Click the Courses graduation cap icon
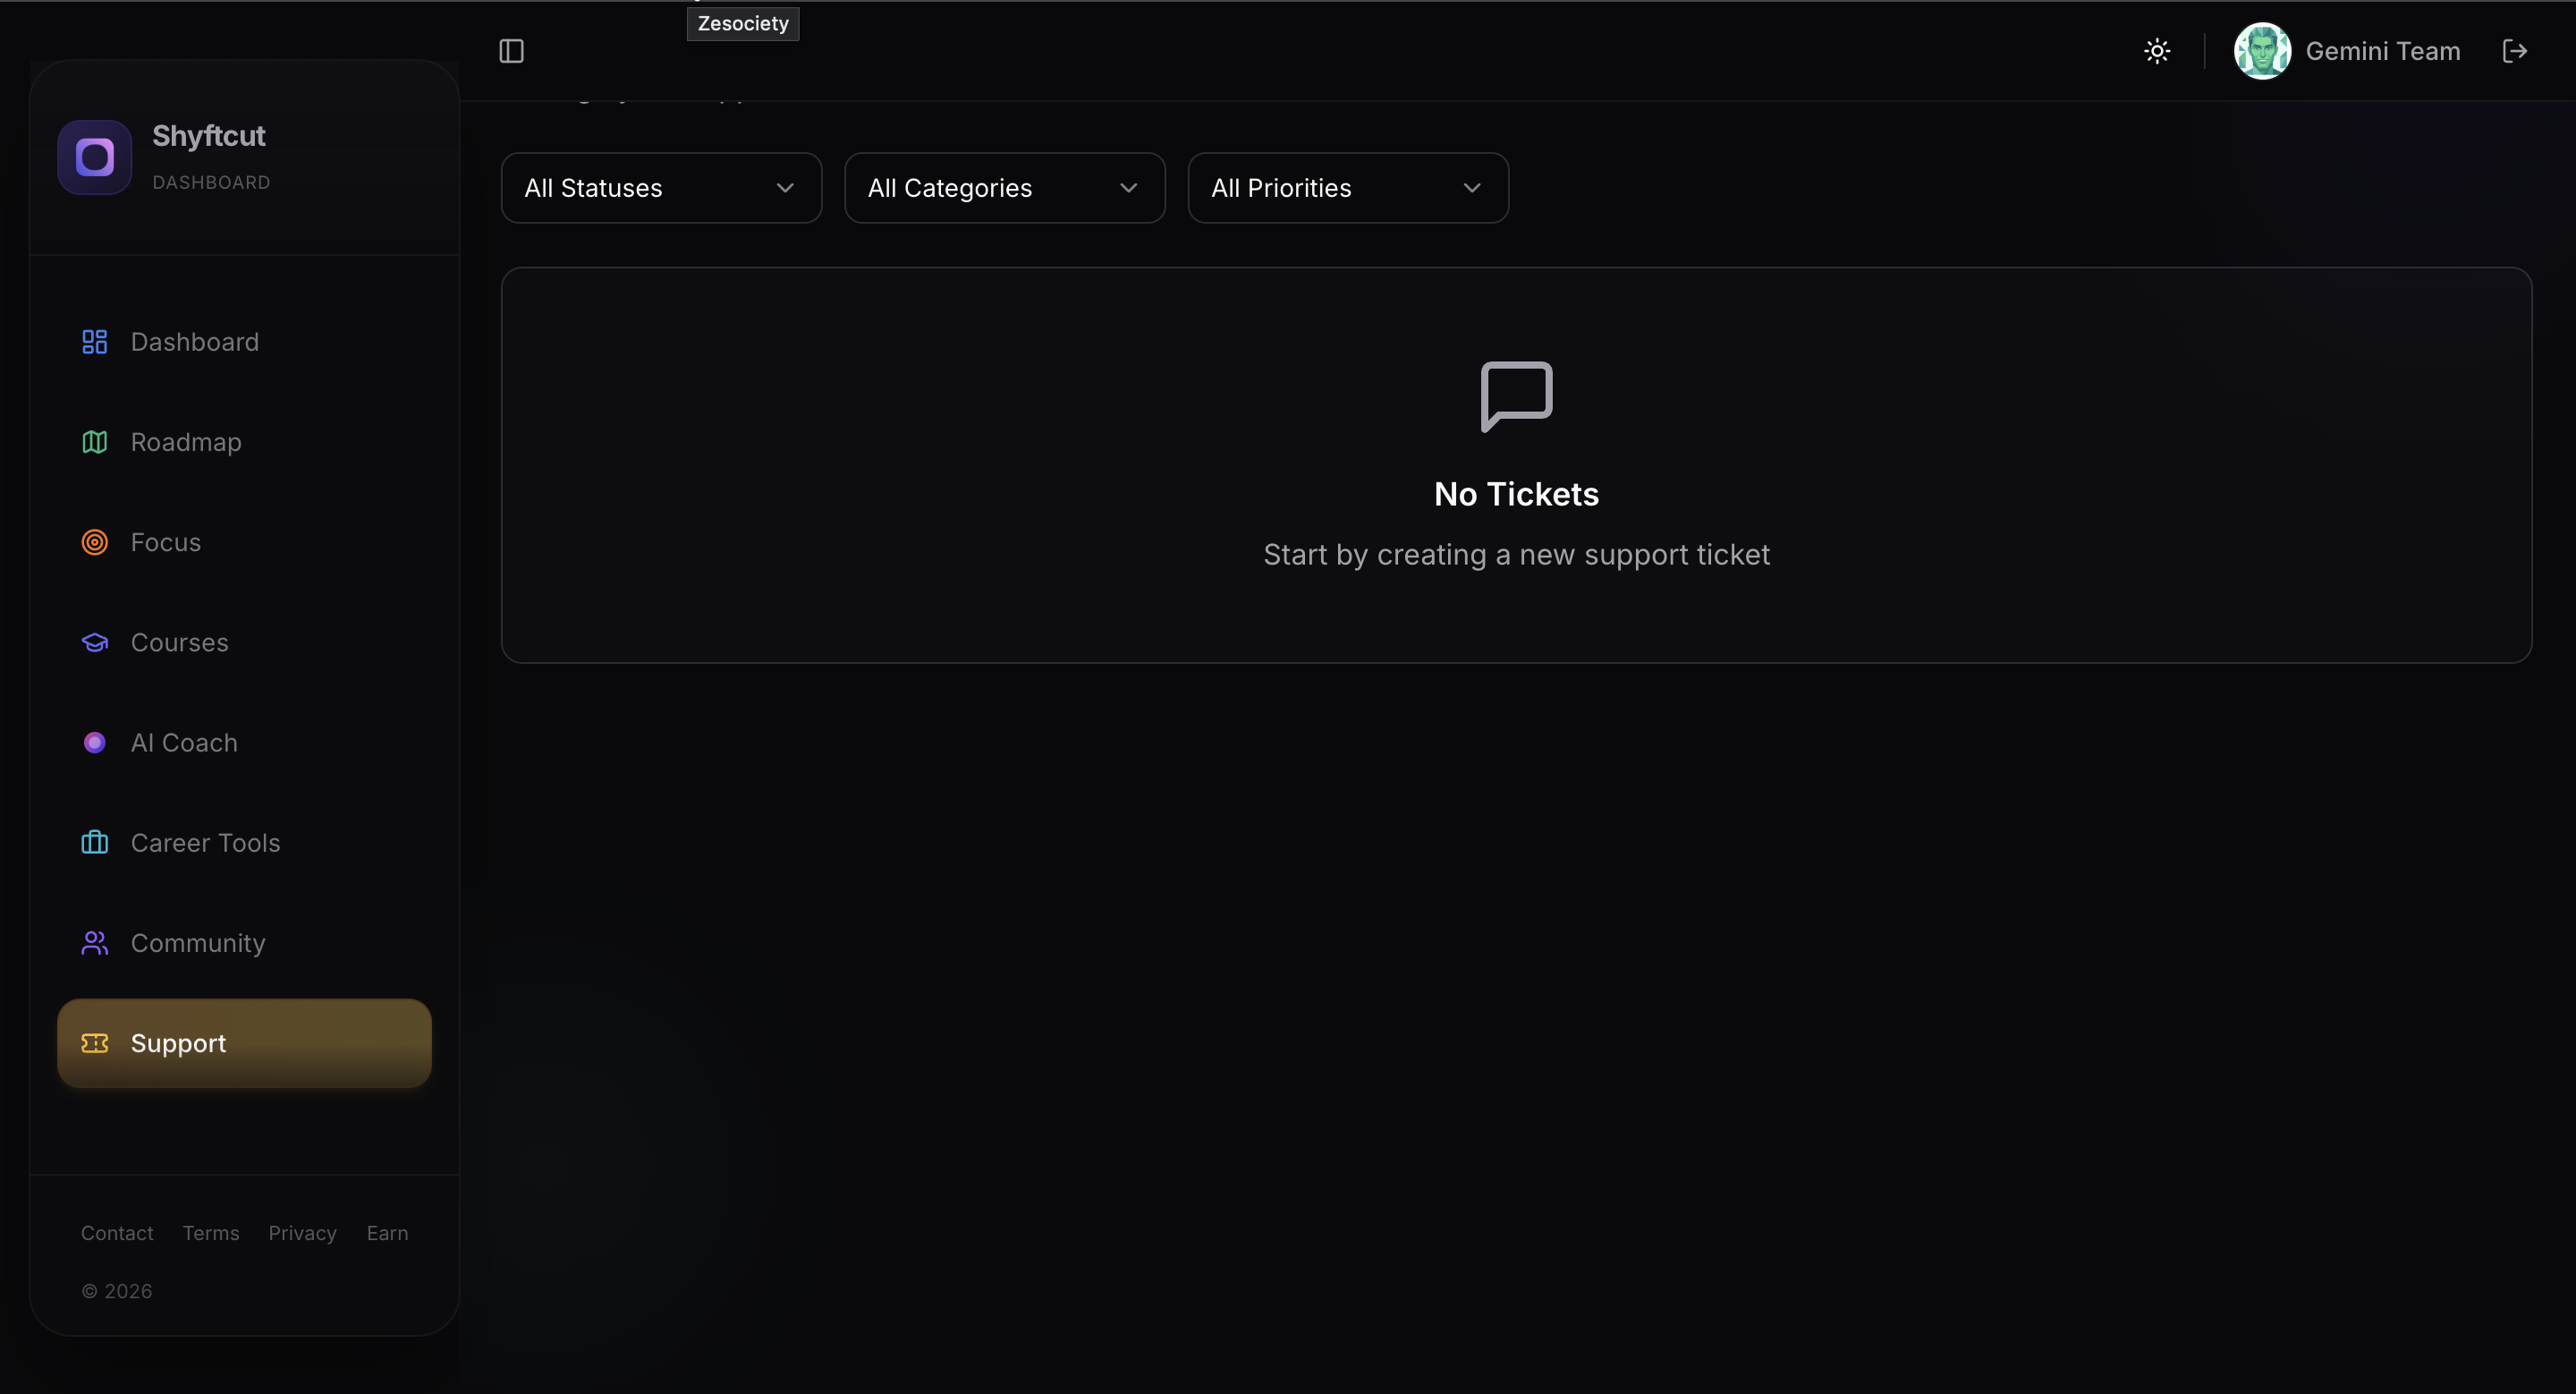Screen dimensions: 2576x1394 tap(94, 642)
